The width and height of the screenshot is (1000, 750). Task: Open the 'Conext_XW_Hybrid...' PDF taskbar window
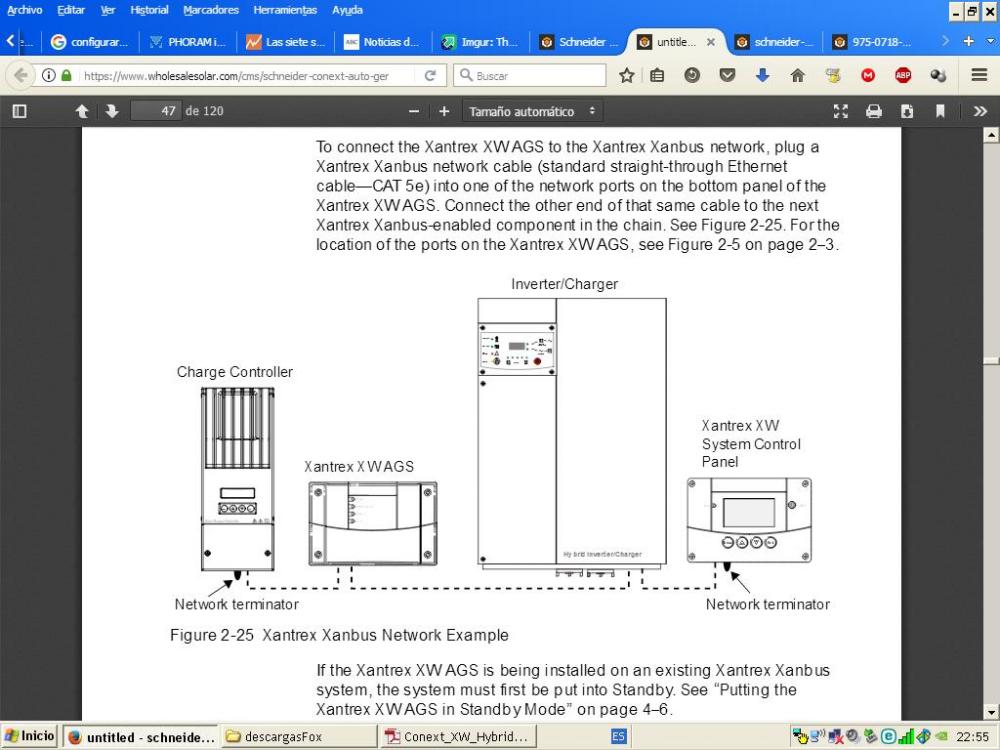click(x=459, y=737)
